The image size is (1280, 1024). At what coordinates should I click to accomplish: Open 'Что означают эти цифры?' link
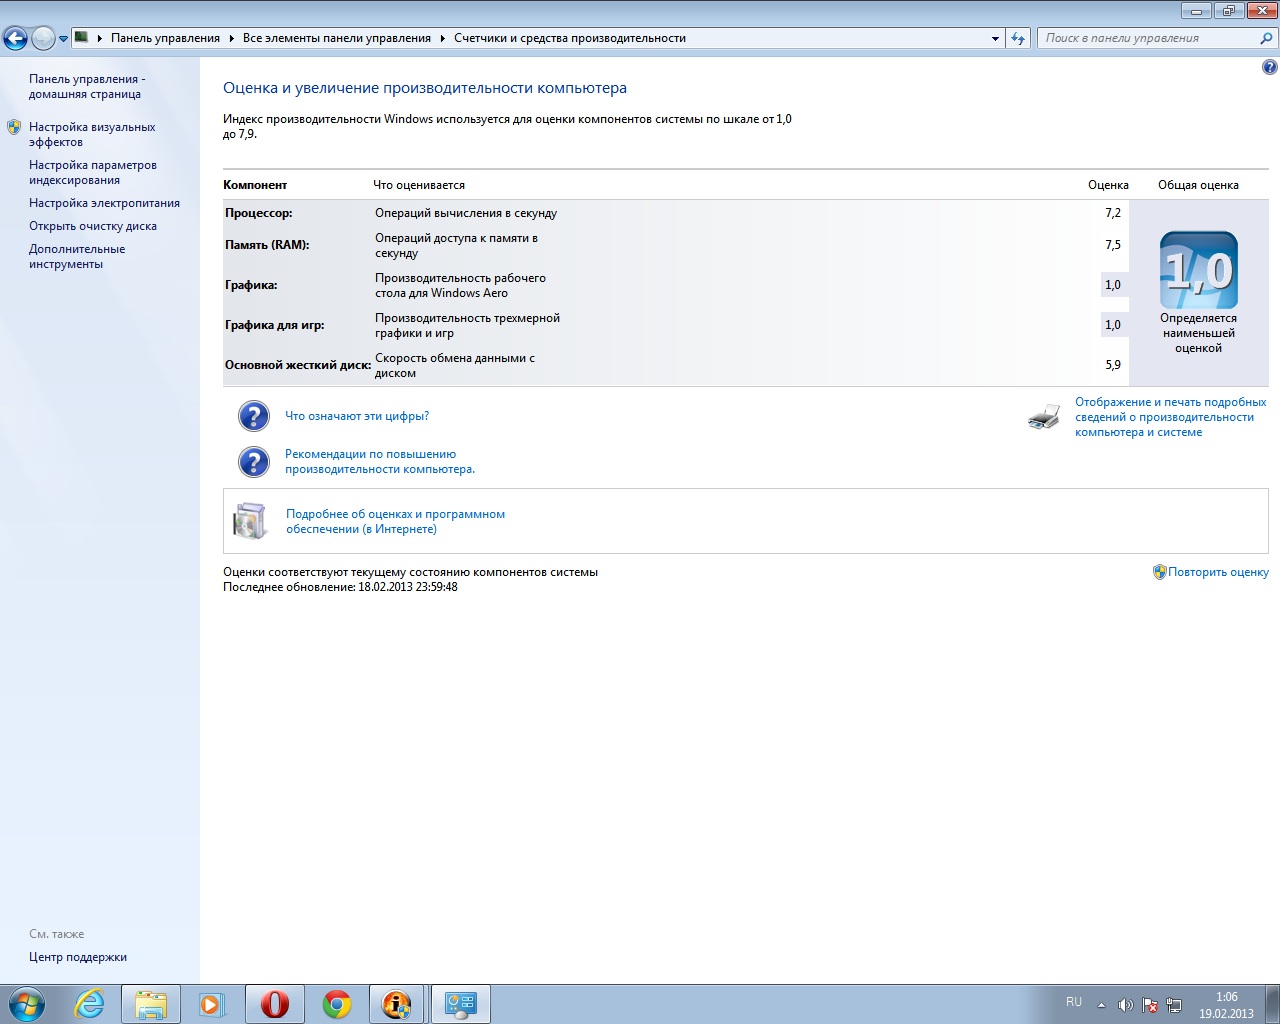coord(357,416)
